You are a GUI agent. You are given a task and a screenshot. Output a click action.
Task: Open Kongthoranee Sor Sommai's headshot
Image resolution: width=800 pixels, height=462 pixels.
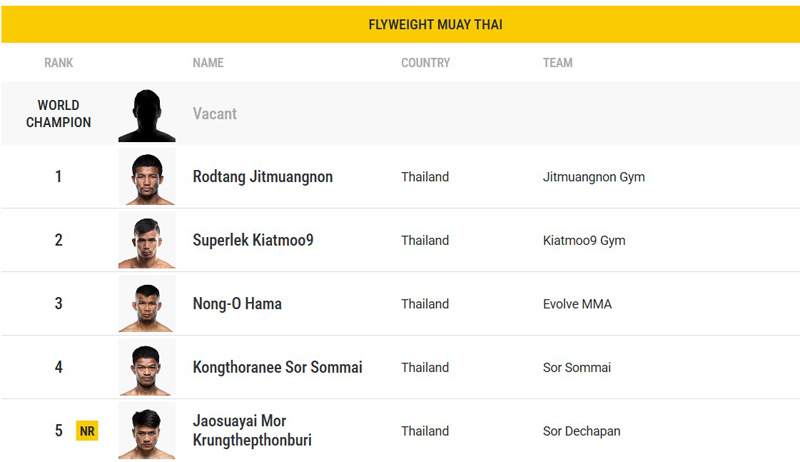point(147,367)
